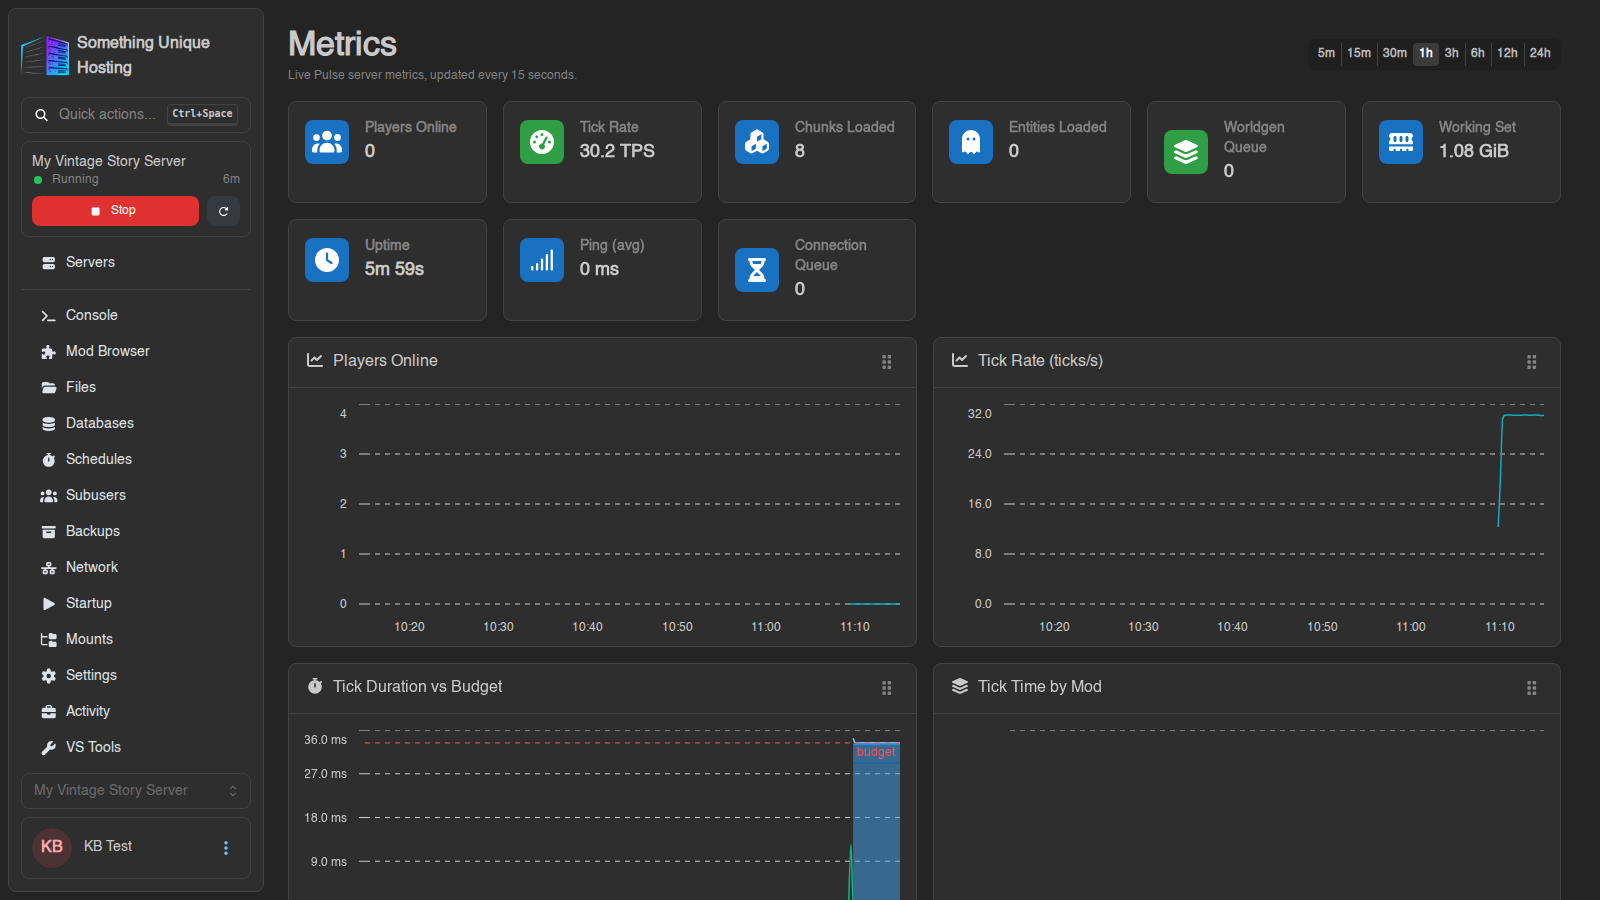Viewport: 1600px width, 900px height.
Task: Navigate to Servers list
Action: 136,262
